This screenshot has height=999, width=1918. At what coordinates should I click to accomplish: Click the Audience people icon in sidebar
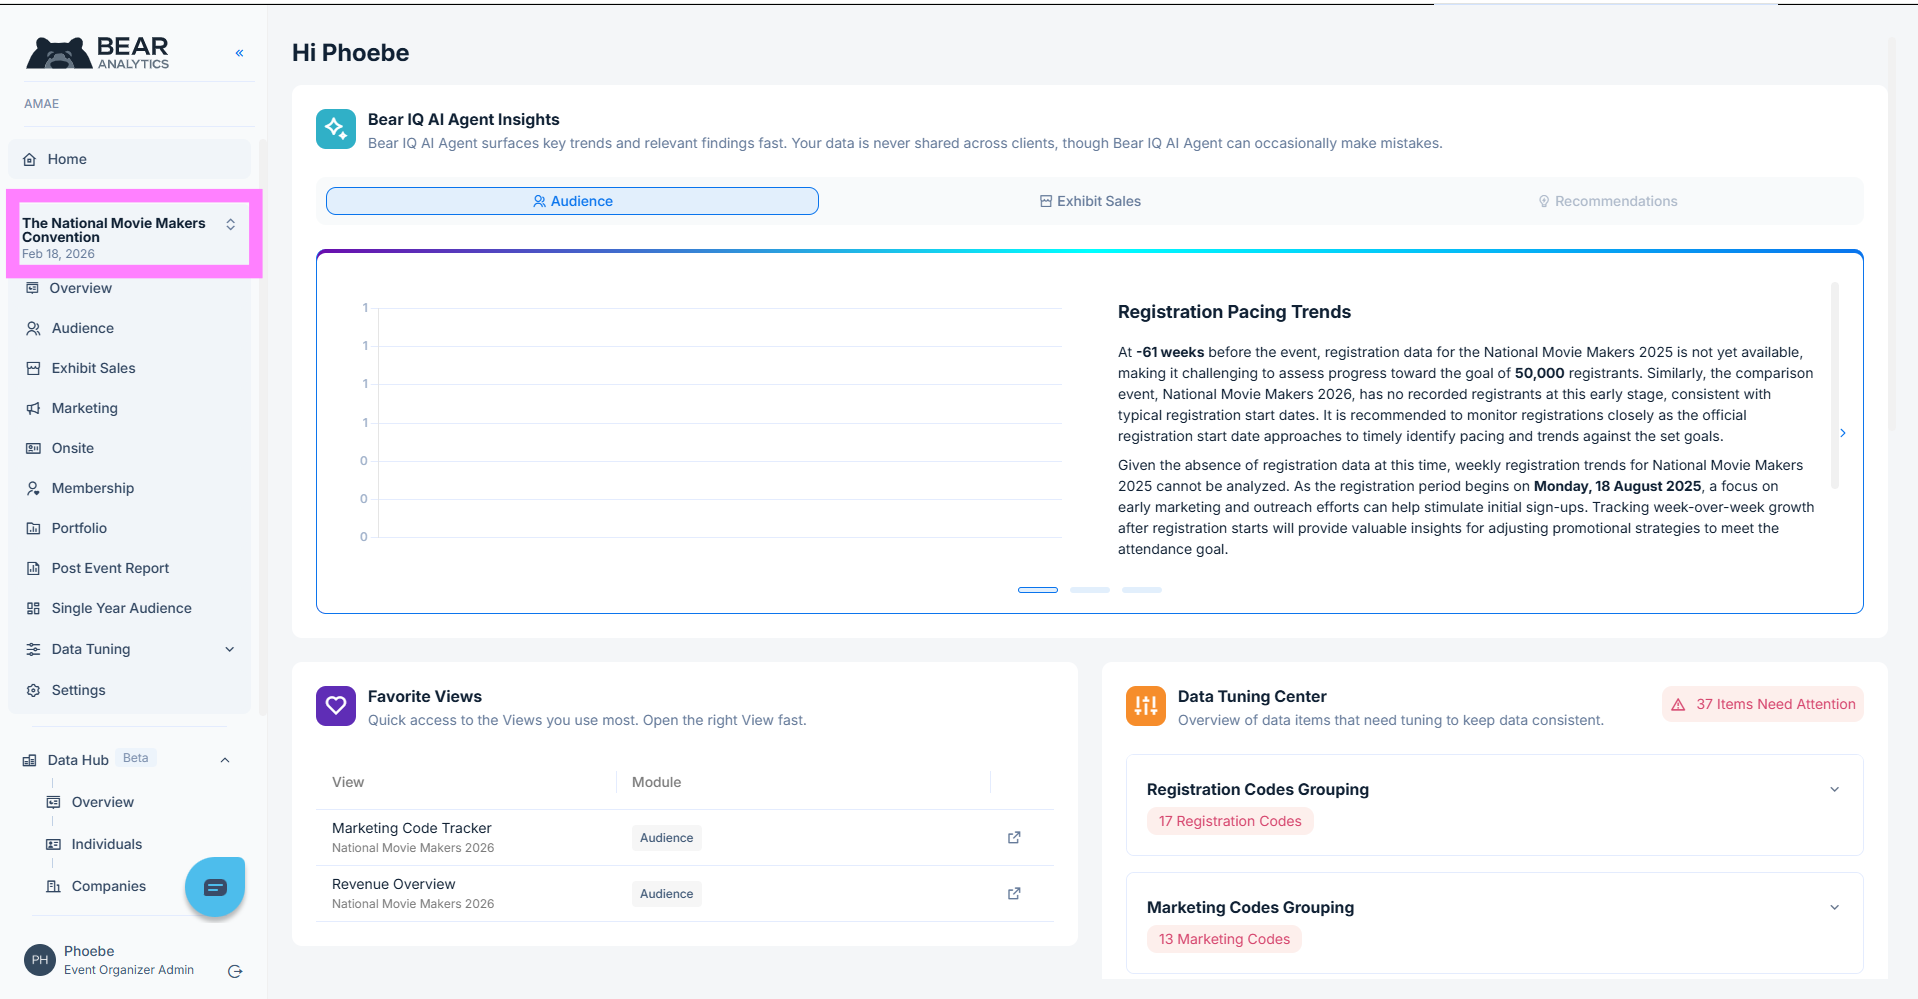tap(33, 328)
